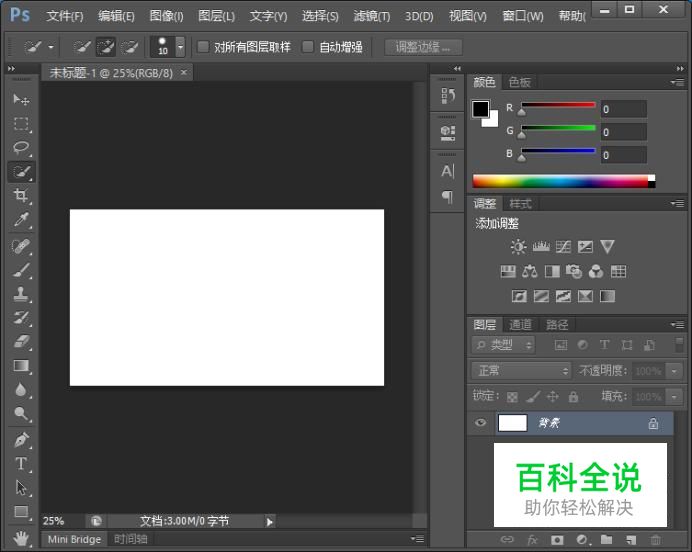
Task: Select the Horizontal Type tool
Action: 21,463
